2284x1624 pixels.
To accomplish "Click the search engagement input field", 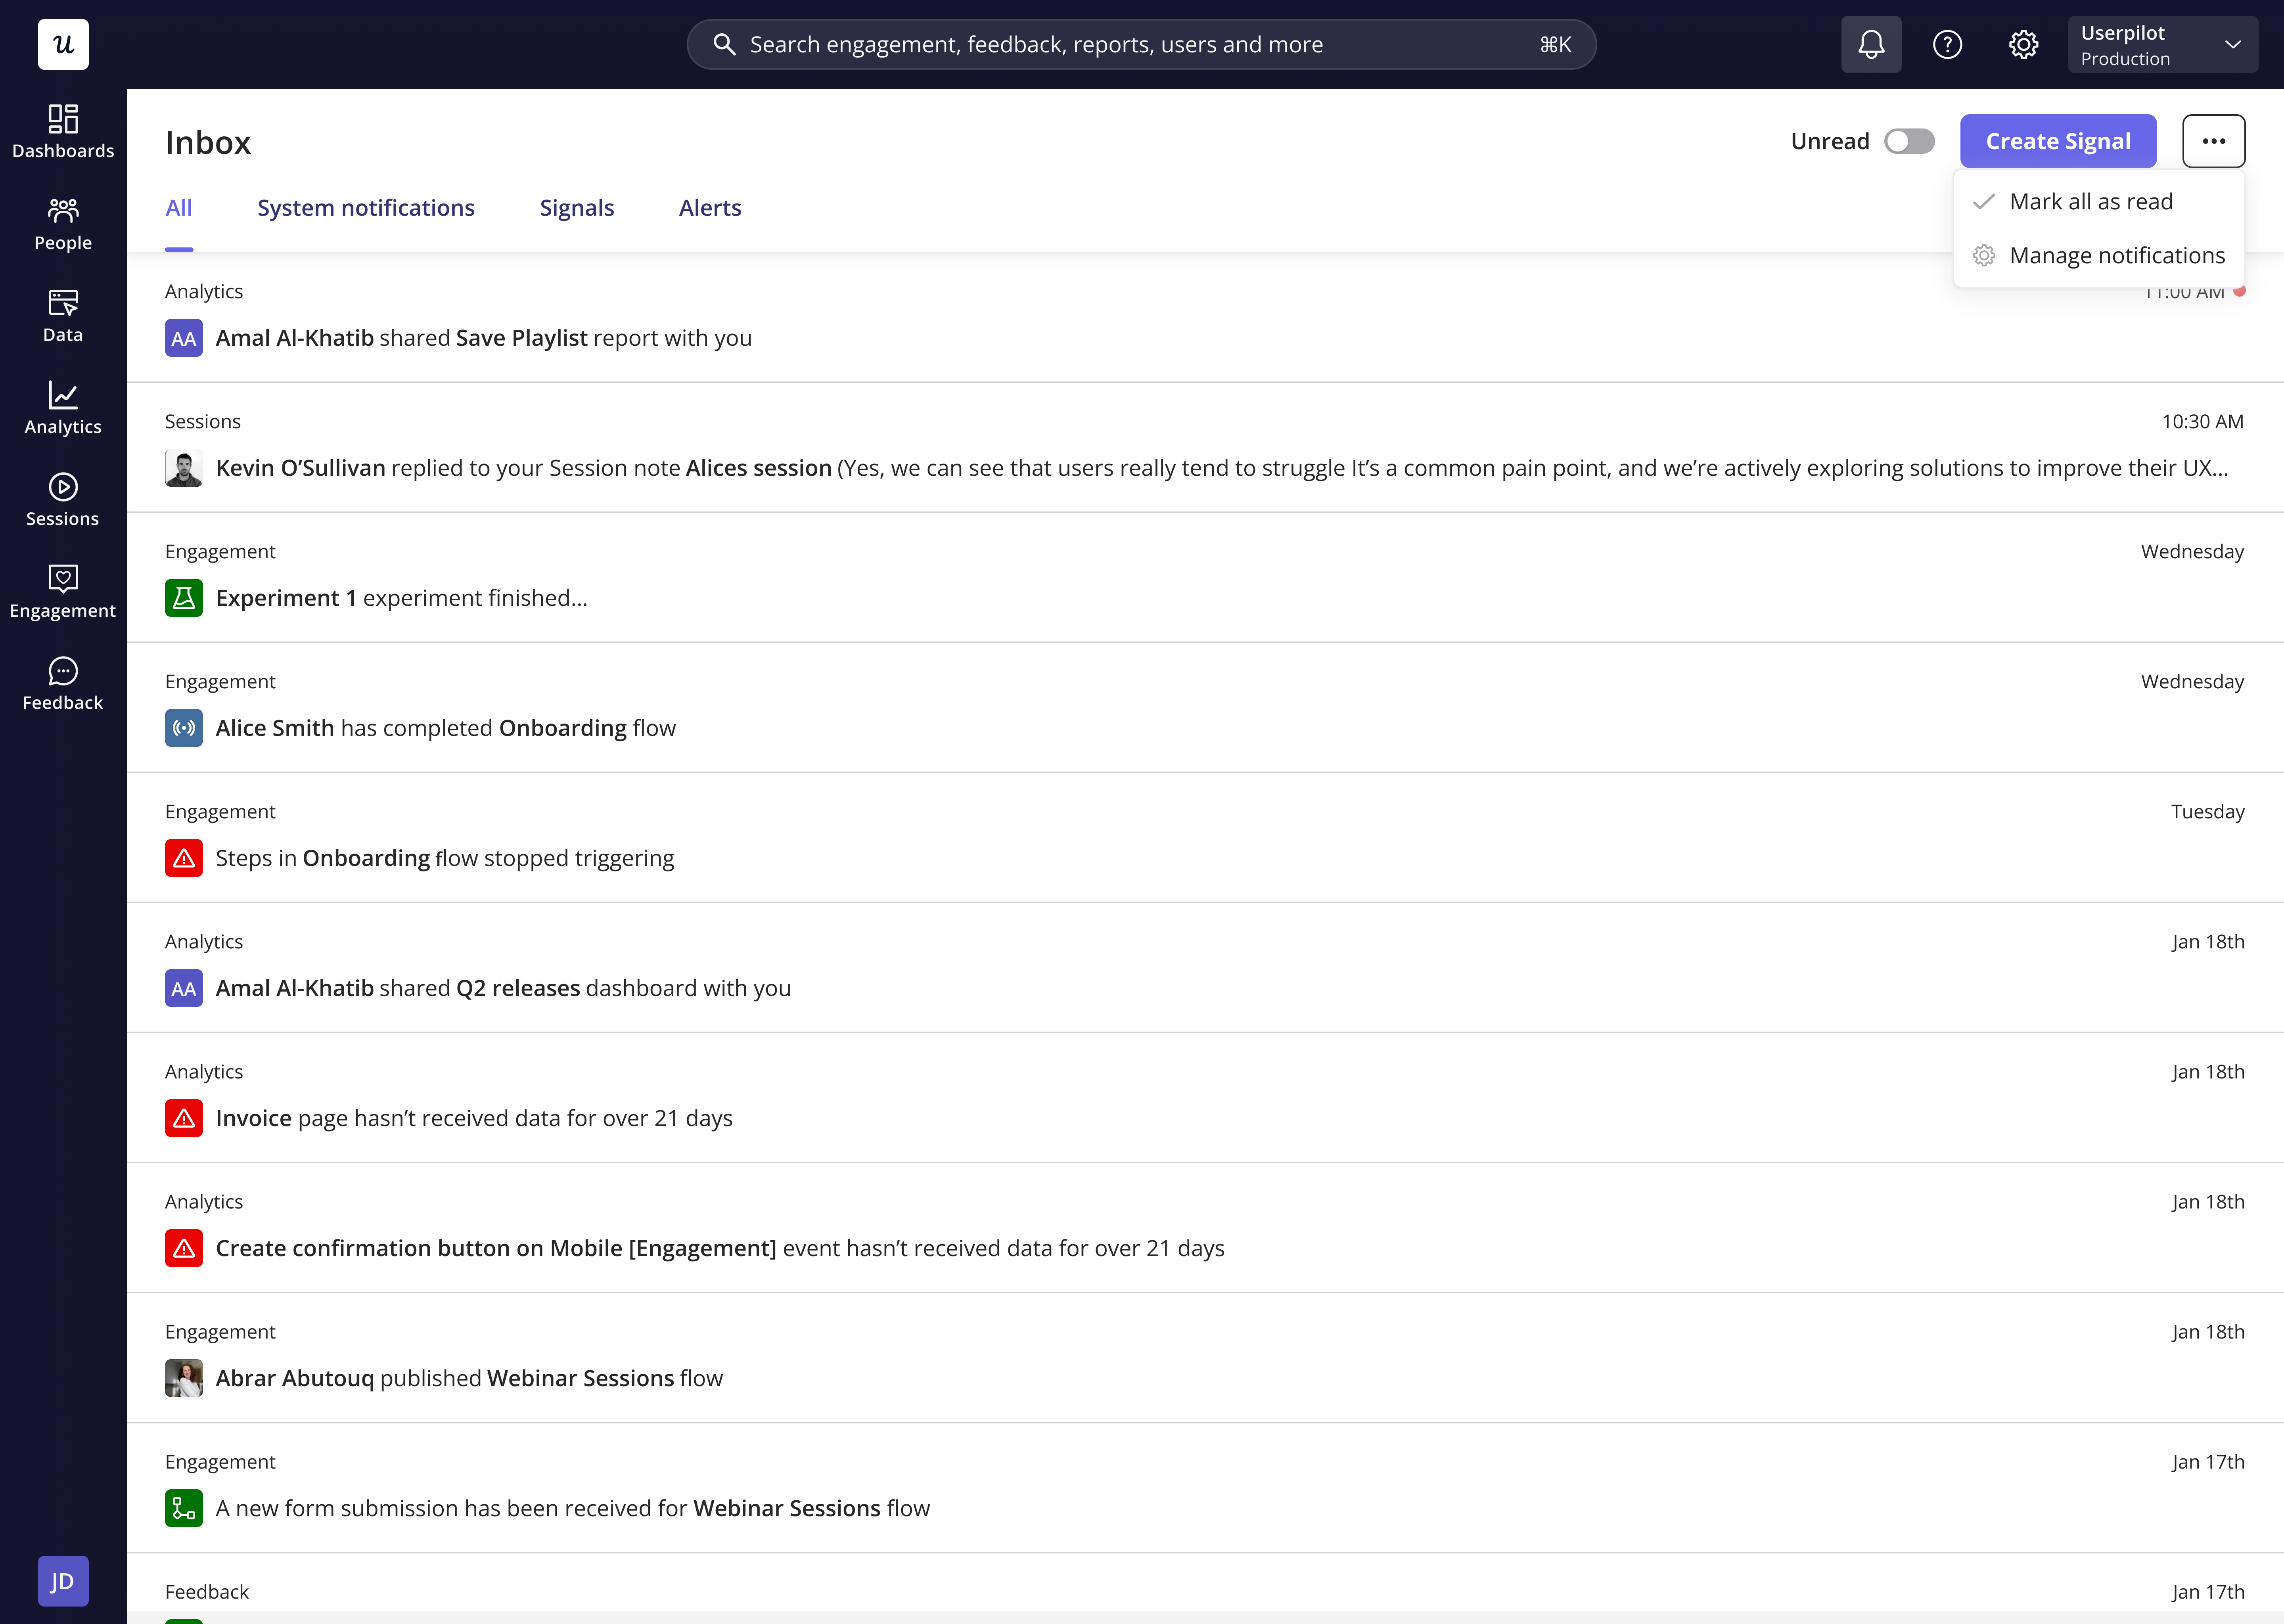I will pyautogui.click(x=1140, y=44).
